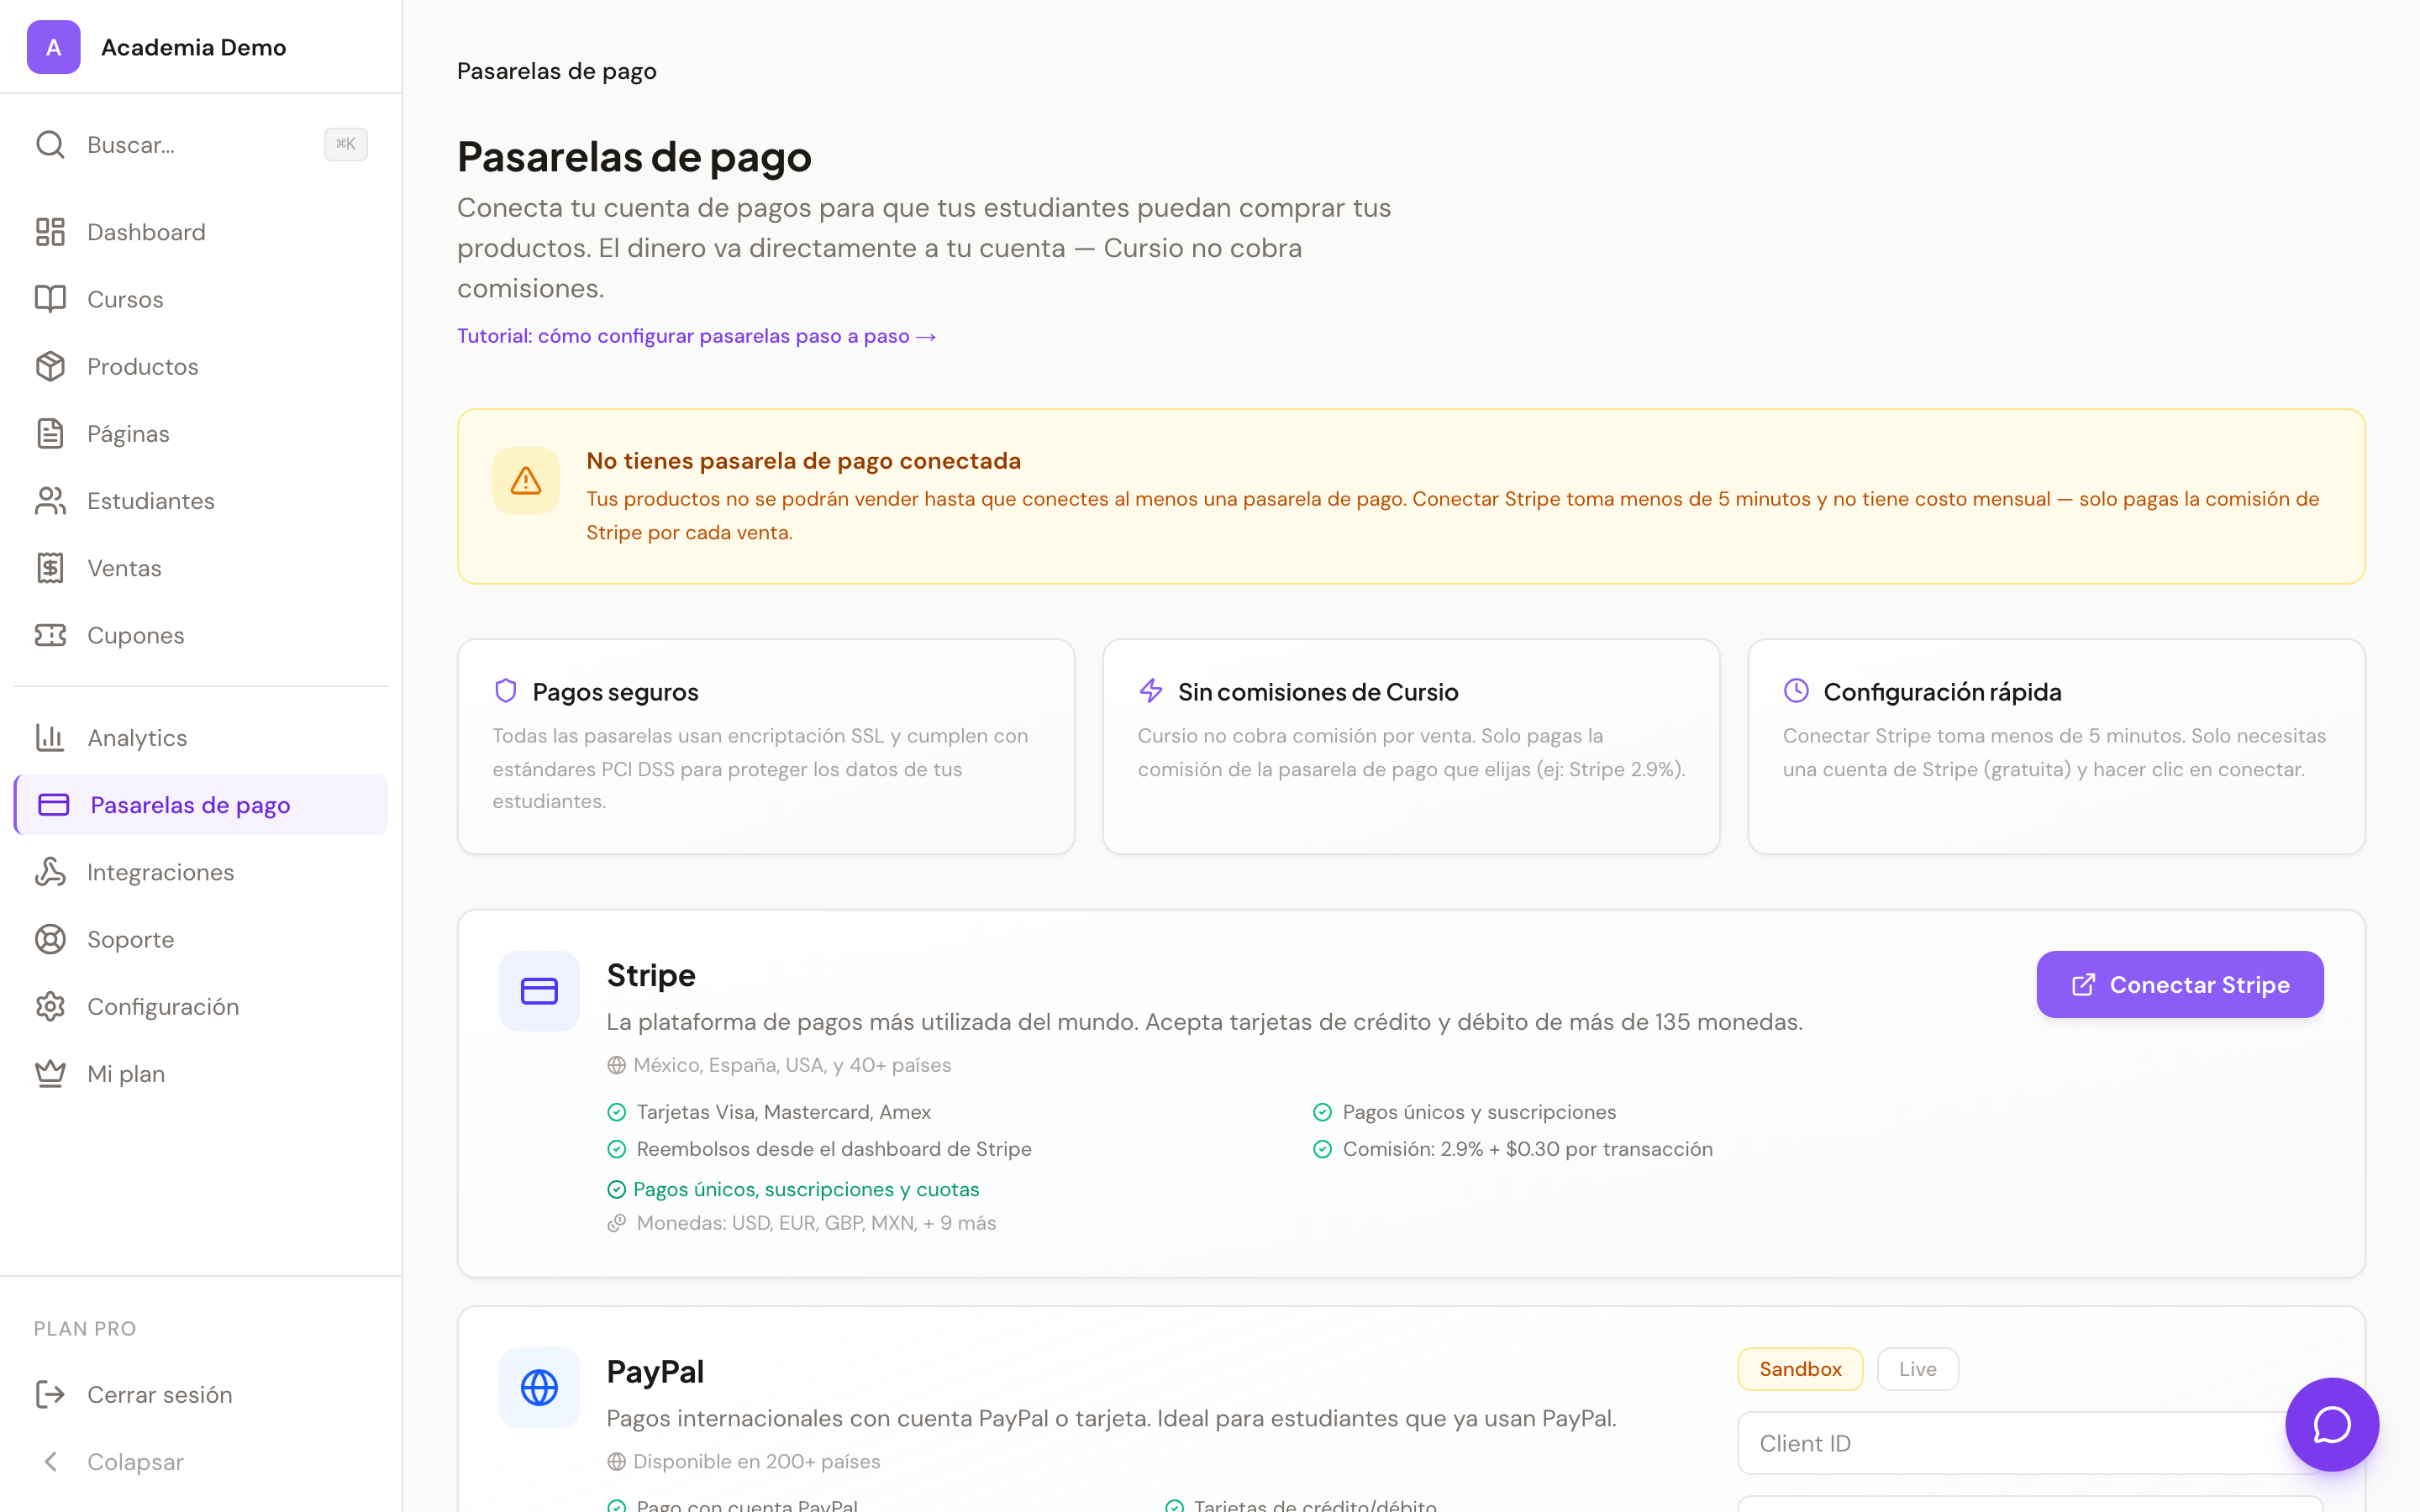Collapse the sidebar with Colapsar
Viewport: 2420px width, 1512px height.
(135, 1461)
